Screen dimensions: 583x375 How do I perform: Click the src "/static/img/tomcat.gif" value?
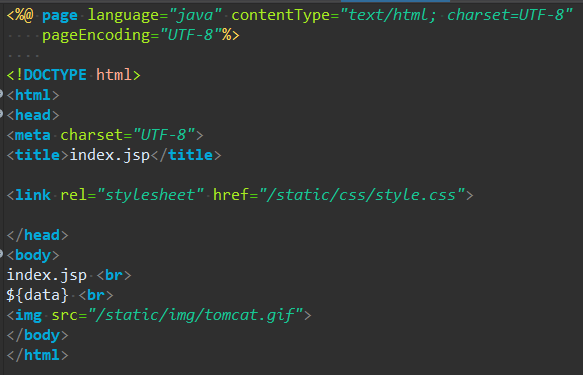coord(196,316)
